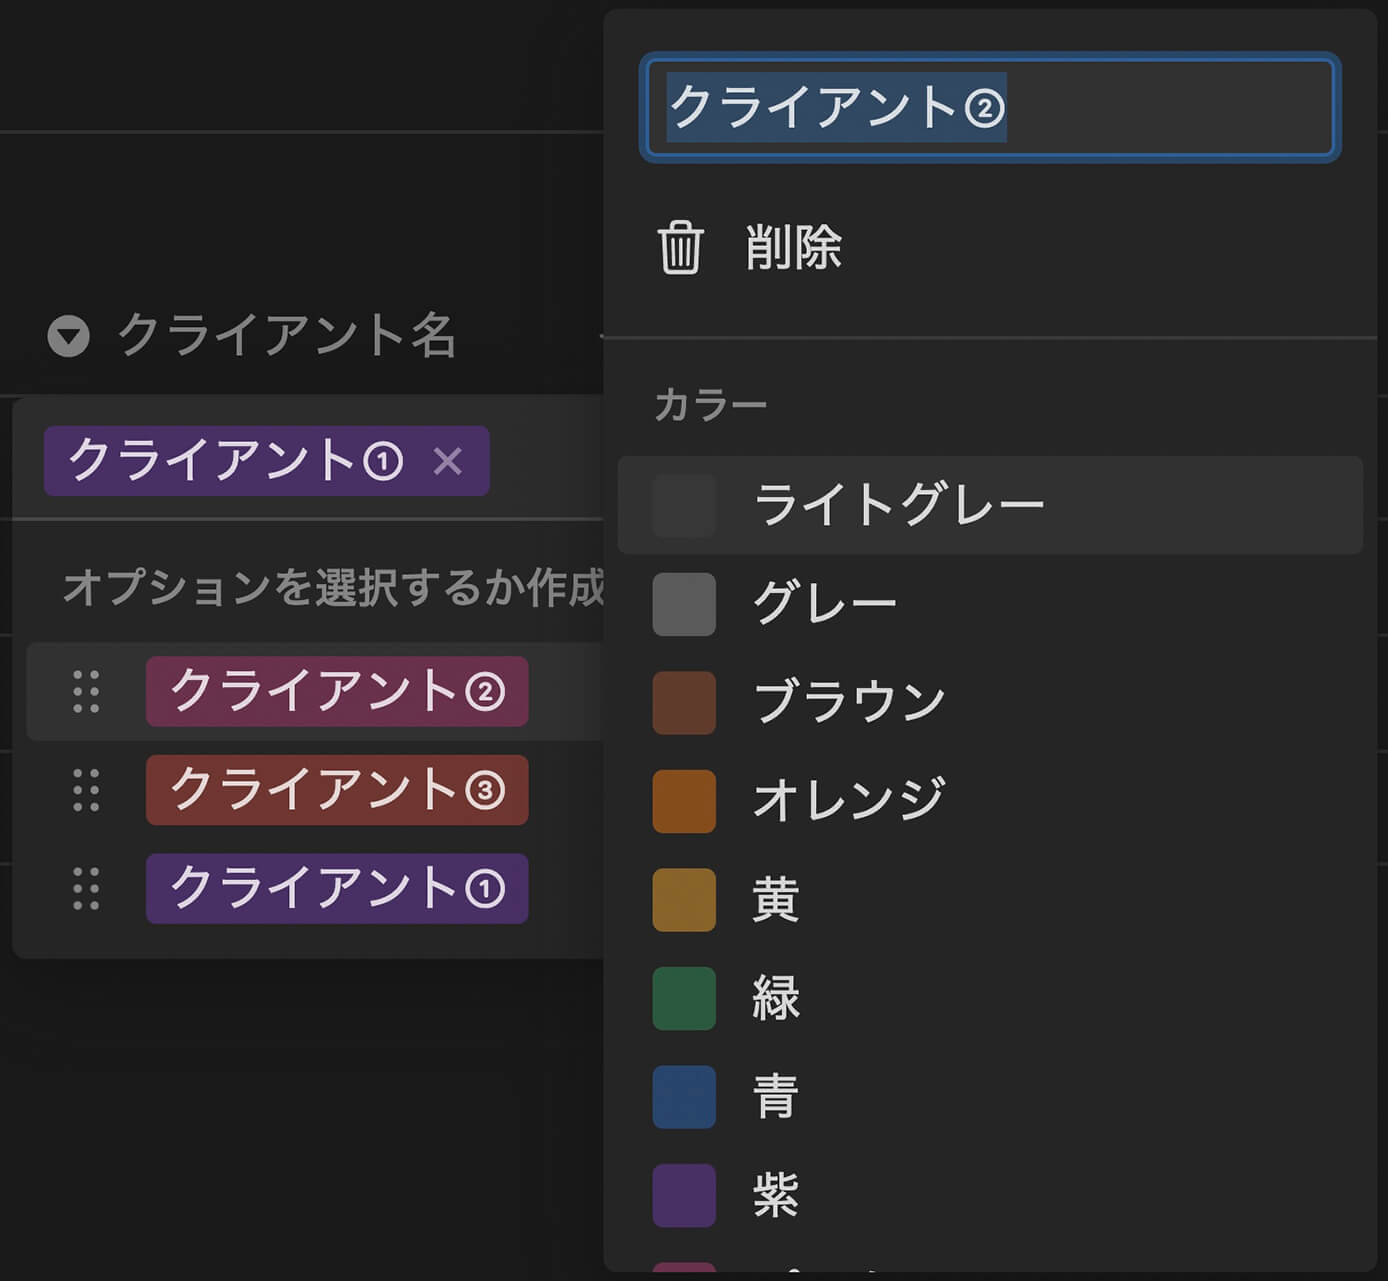
Task: Click the trash icon next to 削除
Action: (x=680, y=247)
